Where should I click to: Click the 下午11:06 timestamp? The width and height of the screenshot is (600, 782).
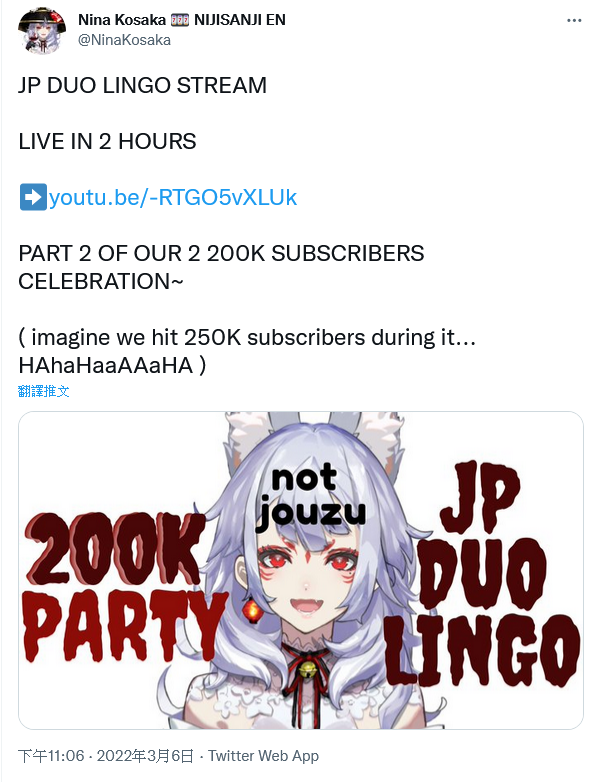pos(51,756)
